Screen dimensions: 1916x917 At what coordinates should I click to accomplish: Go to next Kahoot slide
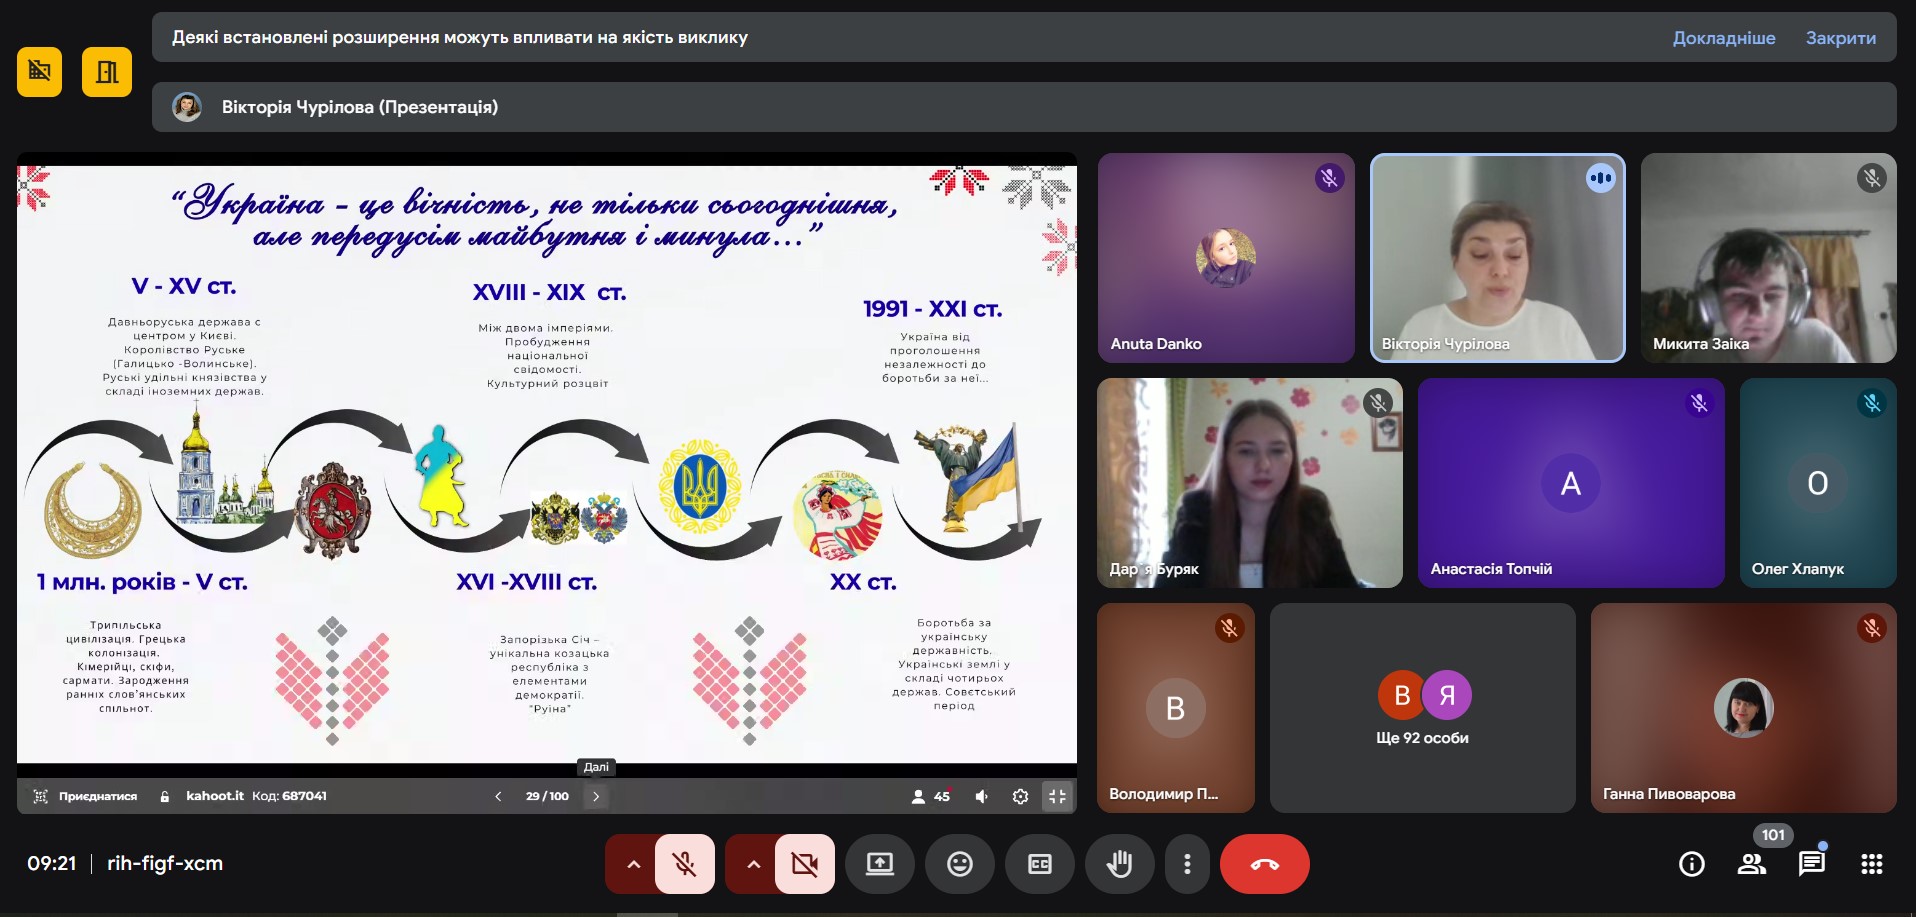[x=596, y=796]
